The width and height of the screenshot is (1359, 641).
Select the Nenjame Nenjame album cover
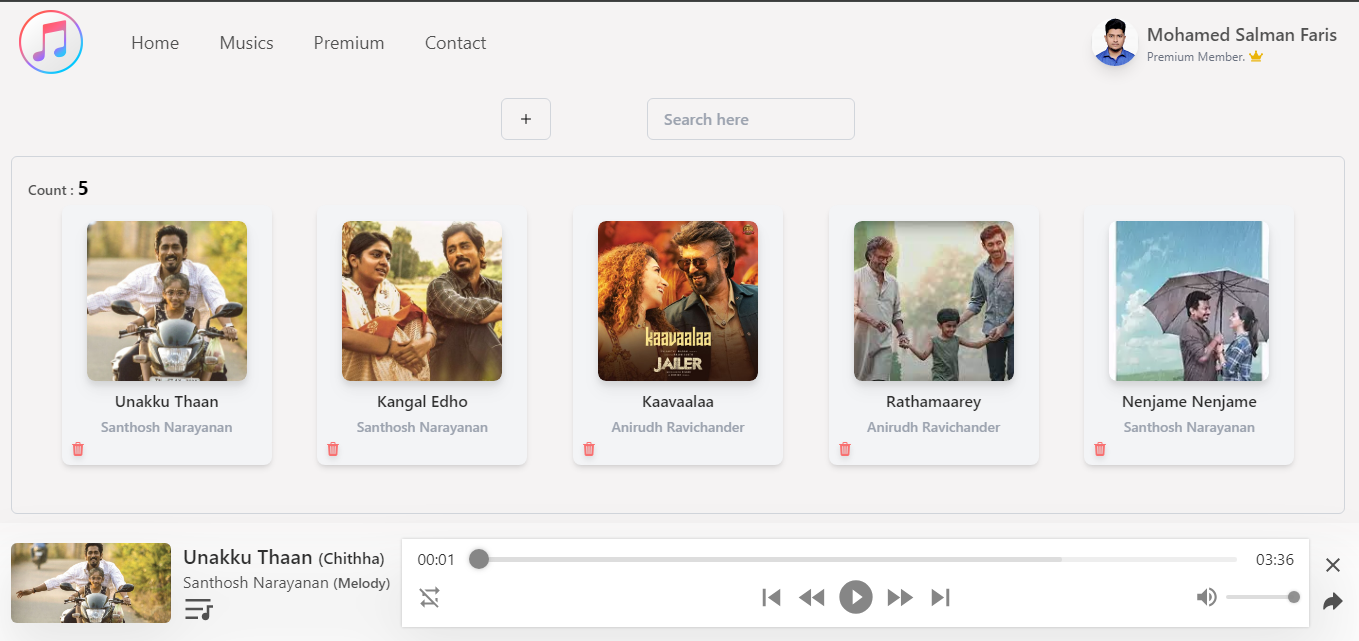pos(1189,301)
